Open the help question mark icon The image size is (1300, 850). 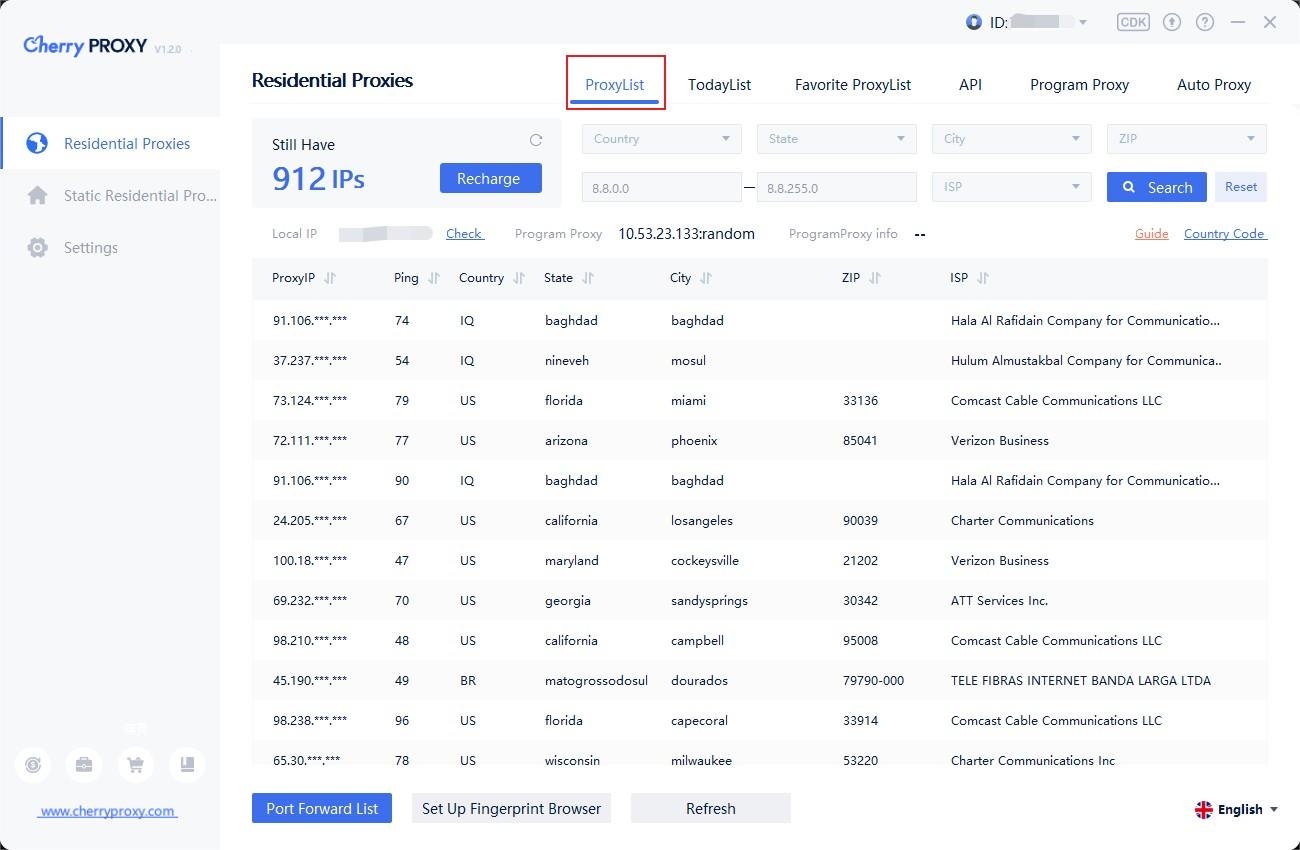click(1205, 22)
